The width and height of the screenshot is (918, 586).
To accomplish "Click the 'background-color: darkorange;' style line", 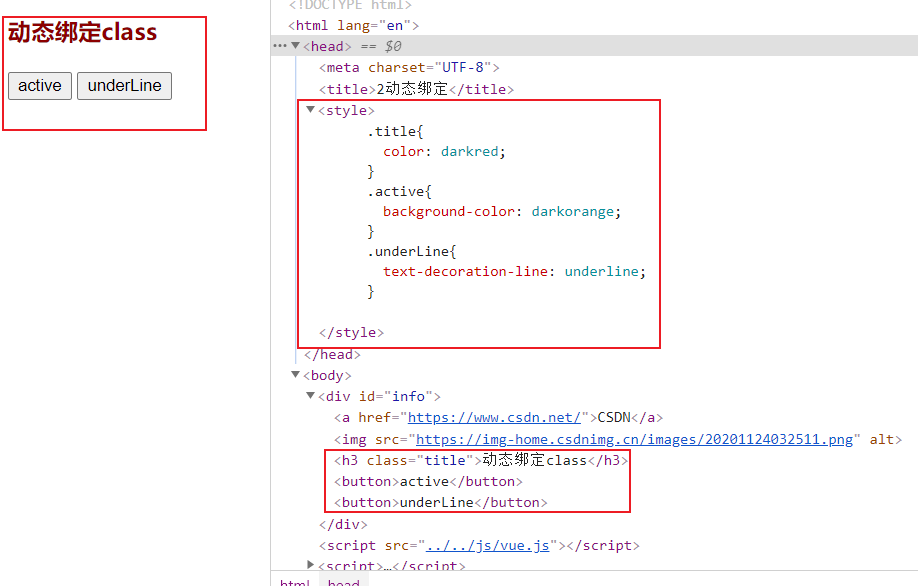I will pos(502,211).
